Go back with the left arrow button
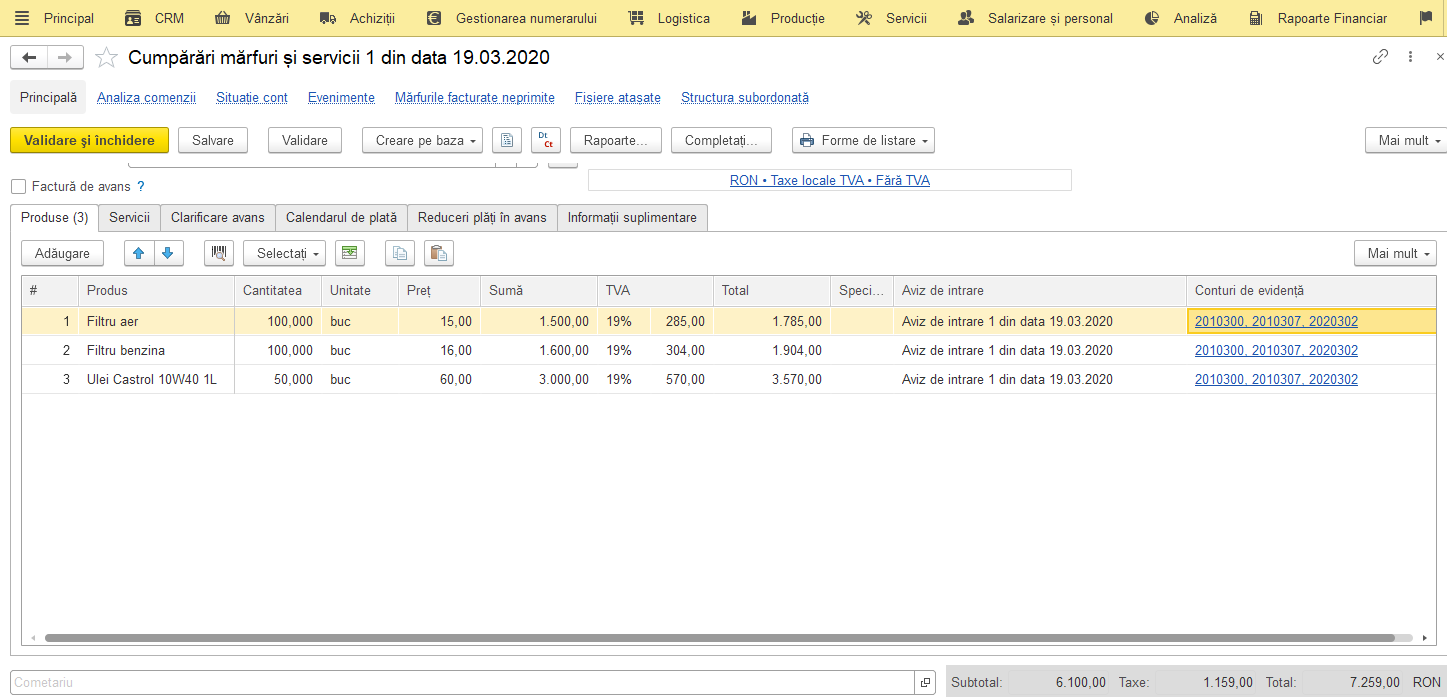 (x=29, y=58)
